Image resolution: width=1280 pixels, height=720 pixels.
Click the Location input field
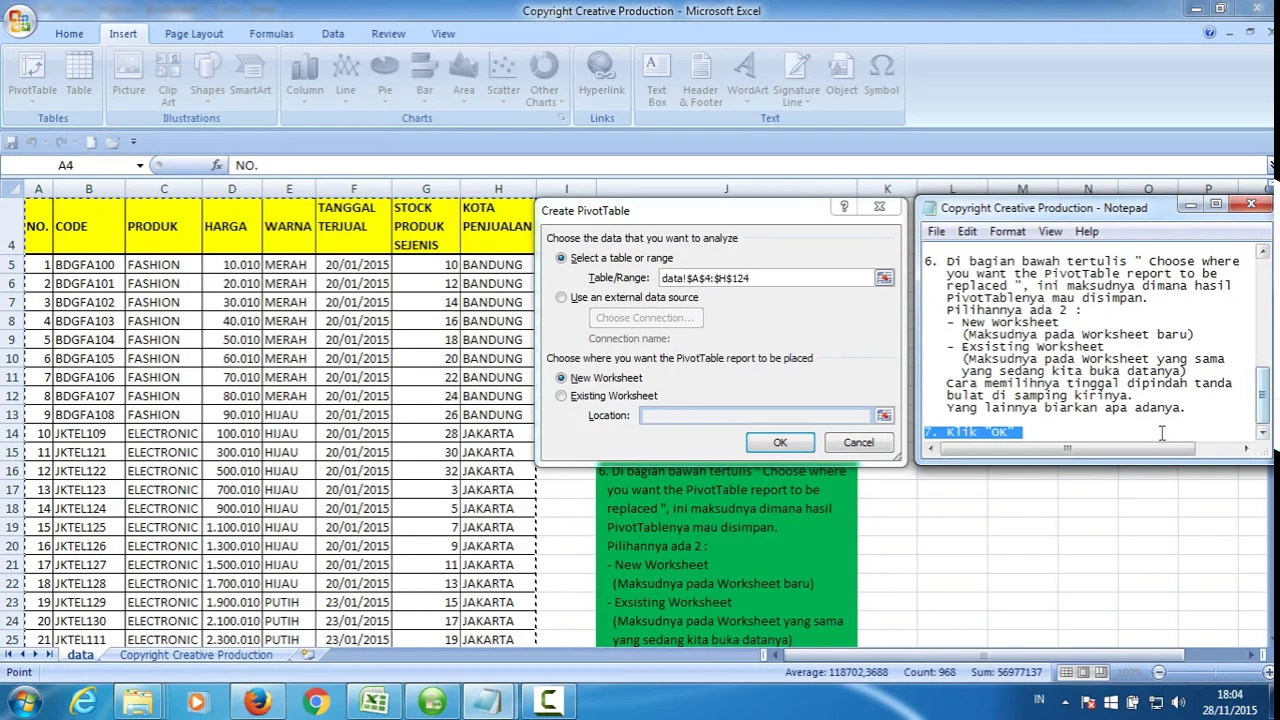[755, 415]
